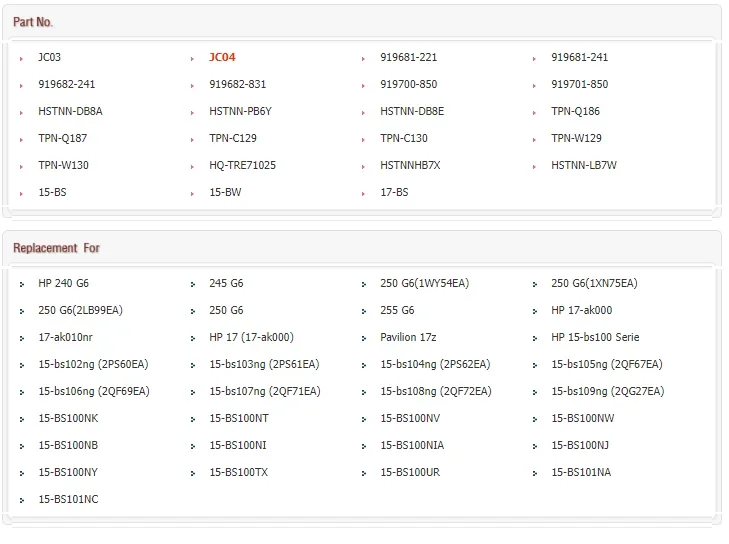Choose the 15-BS100NB model
This screenshot has height=544, width=729.
tap(68, 445)
